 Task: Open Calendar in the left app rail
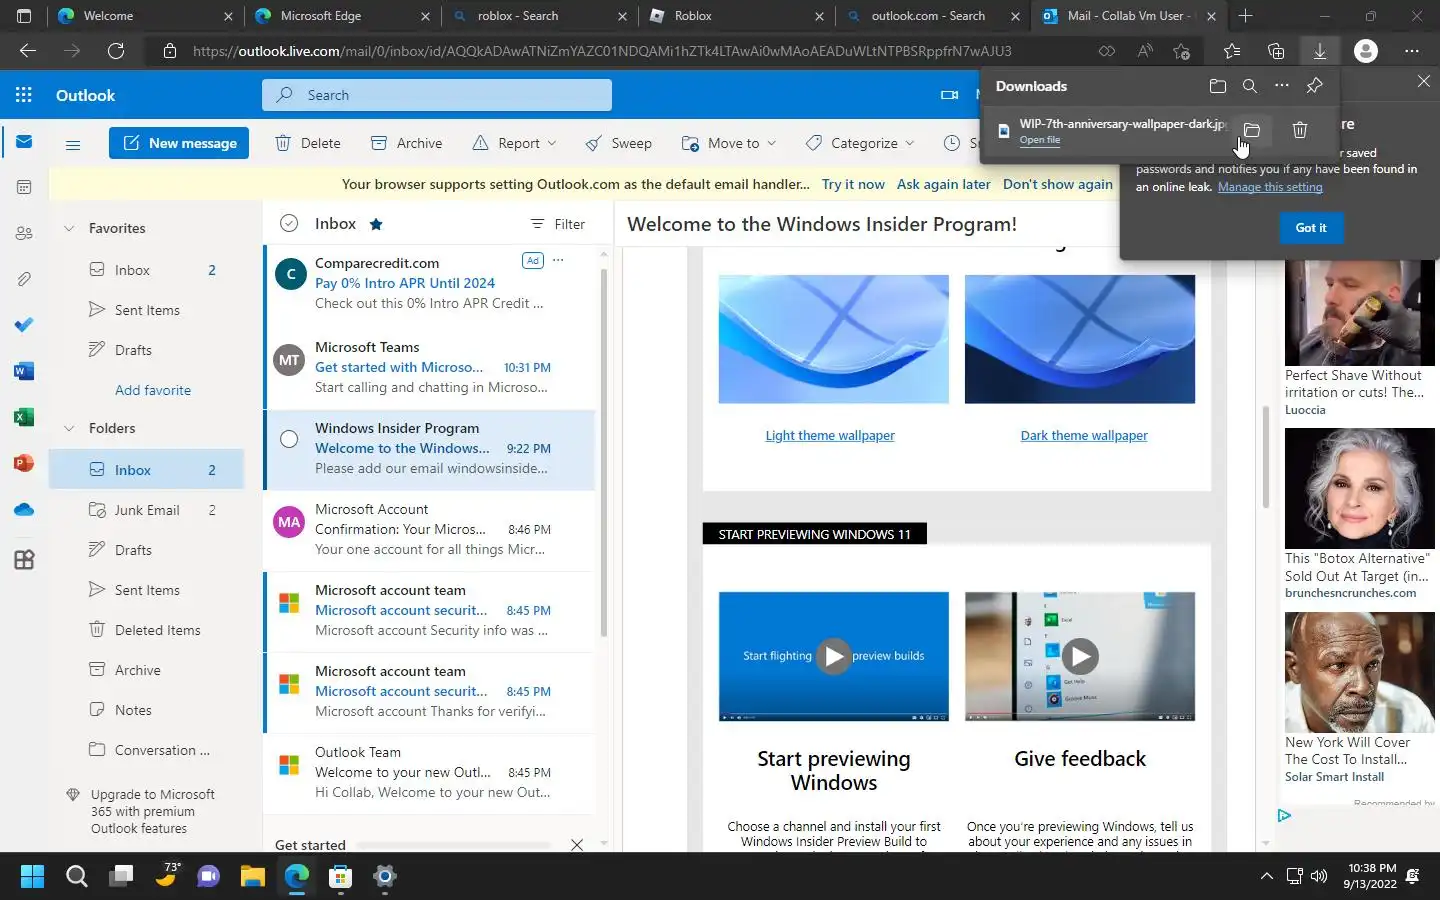[x=24, y=187]
